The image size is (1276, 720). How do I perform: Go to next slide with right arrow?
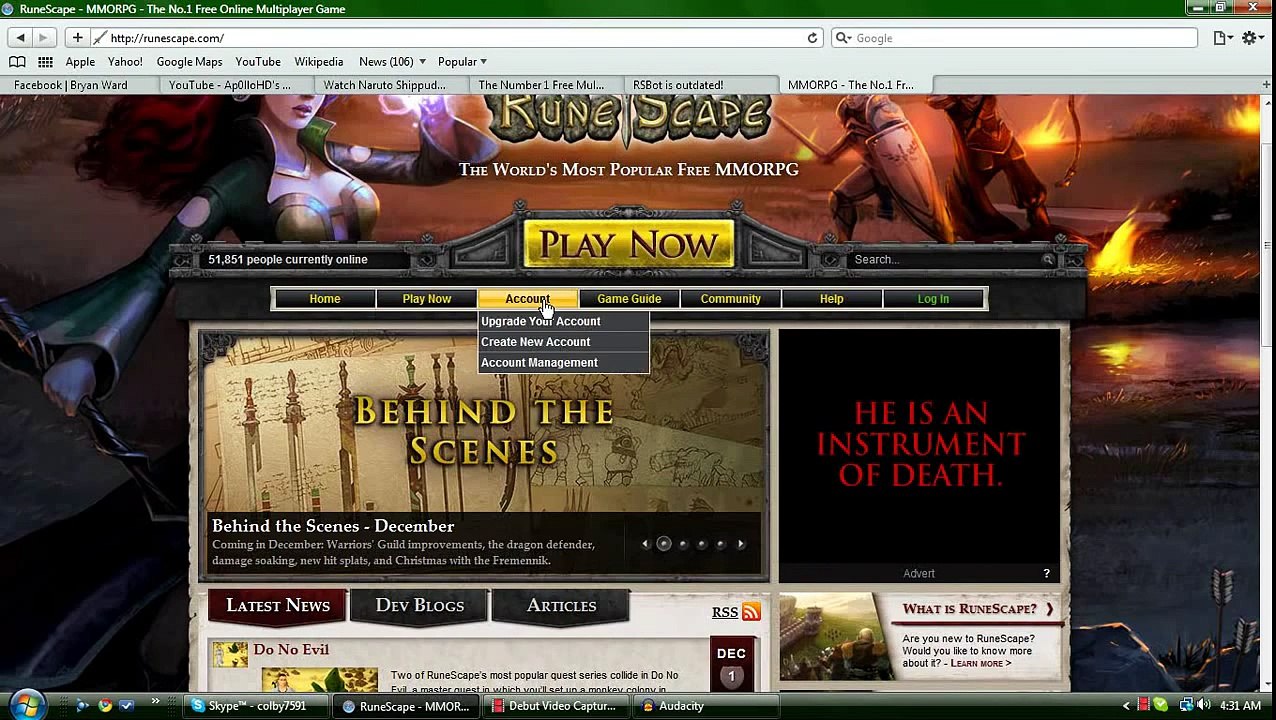click(741, 544)
